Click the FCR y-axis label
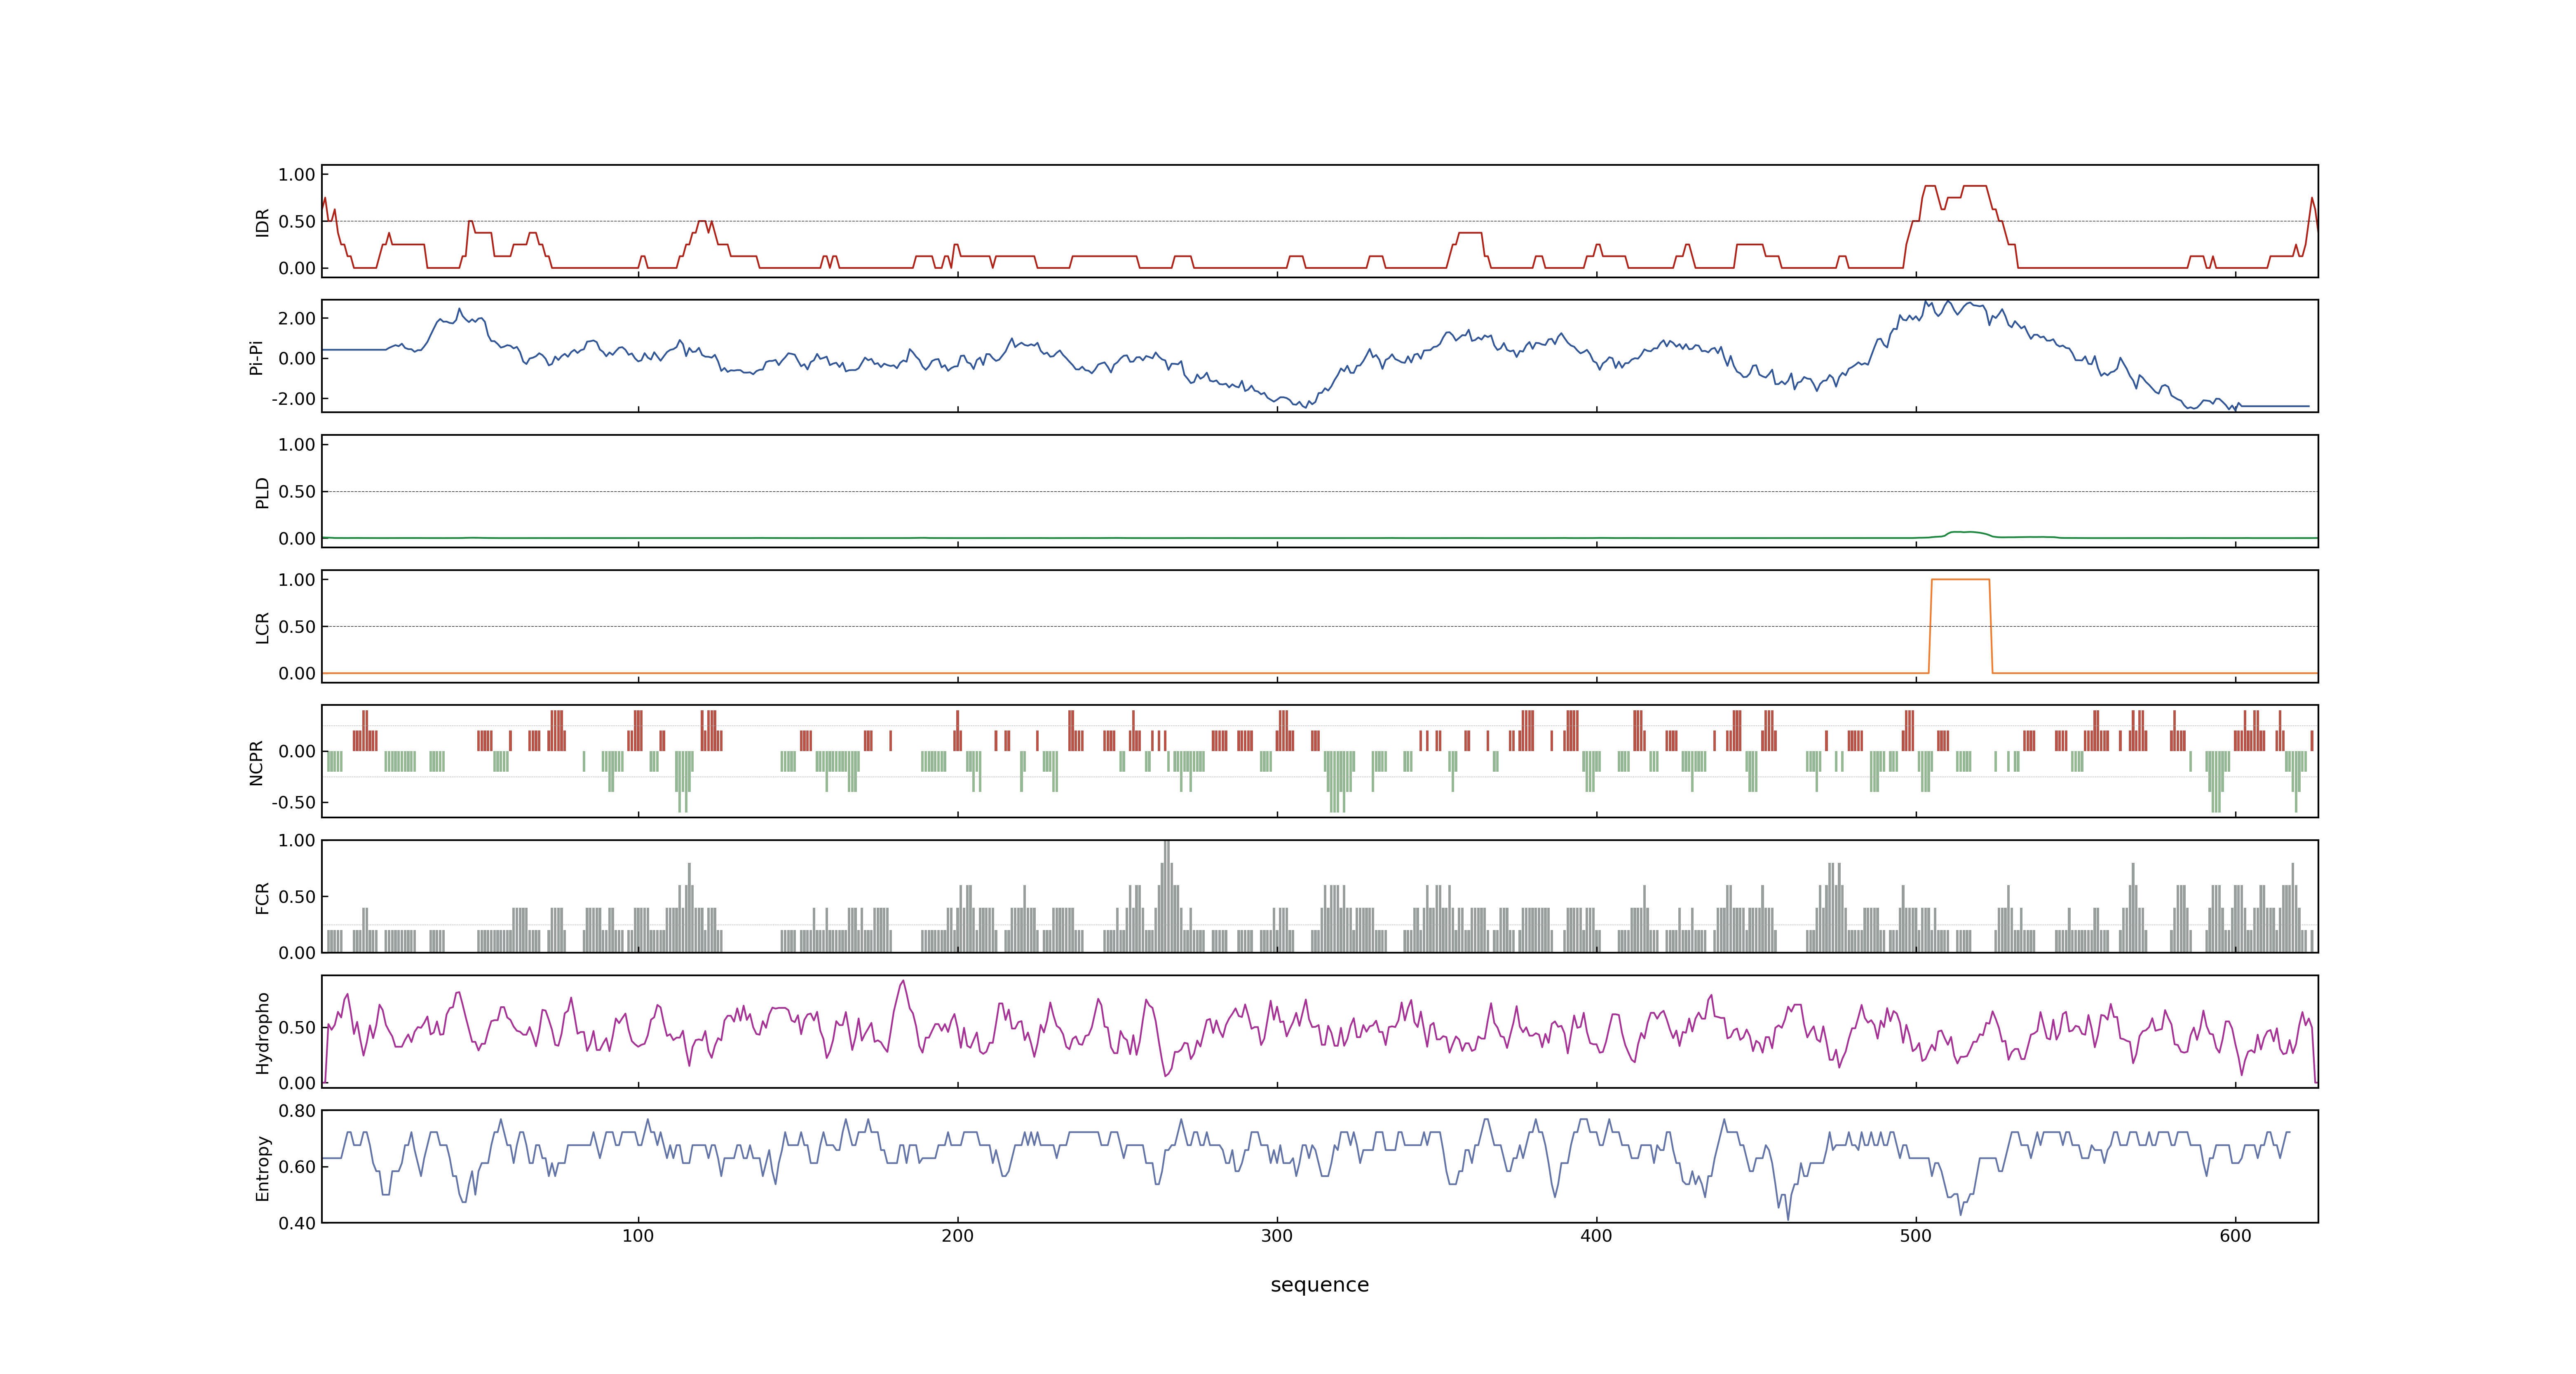Screen dimensions: 2576x1374 tap(263, 897)
